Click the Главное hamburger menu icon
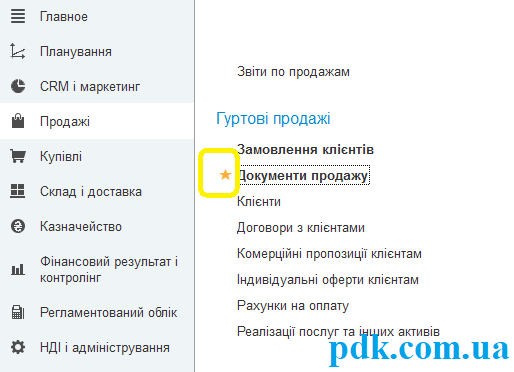514x372 pixels. pos(18,16)
